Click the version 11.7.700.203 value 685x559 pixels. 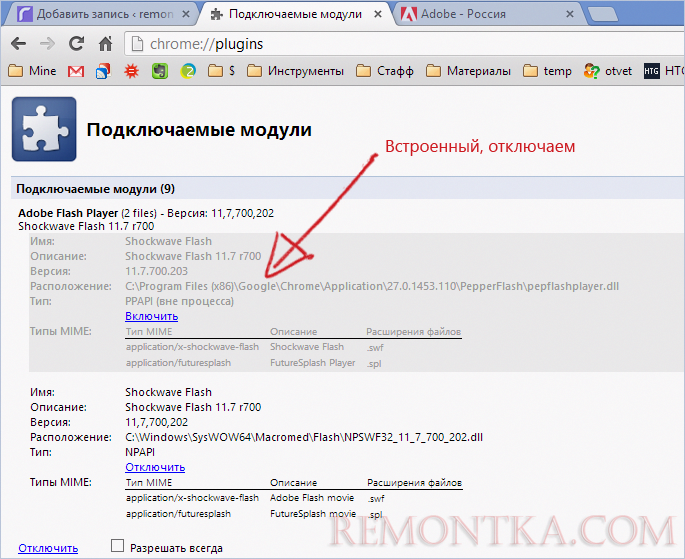tap(156, 271)
